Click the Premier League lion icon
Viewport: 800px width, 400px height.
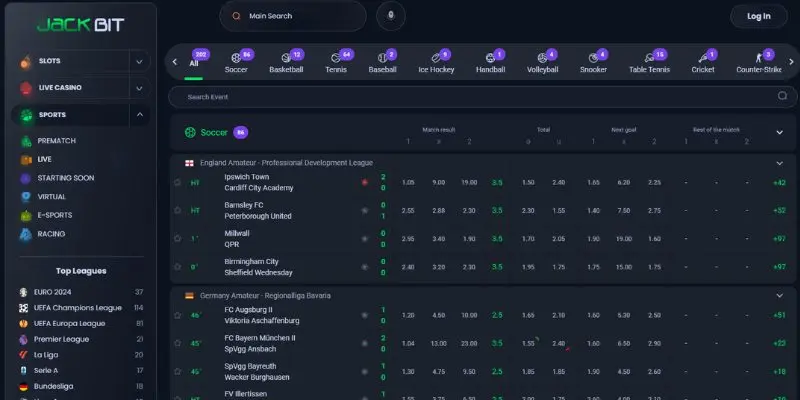pos(23,339)
